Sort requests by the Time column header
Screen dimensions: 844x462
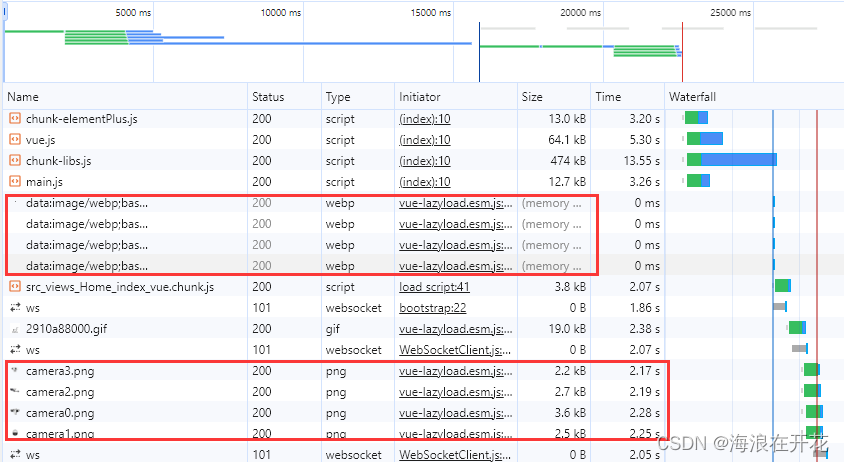[608, 97]
